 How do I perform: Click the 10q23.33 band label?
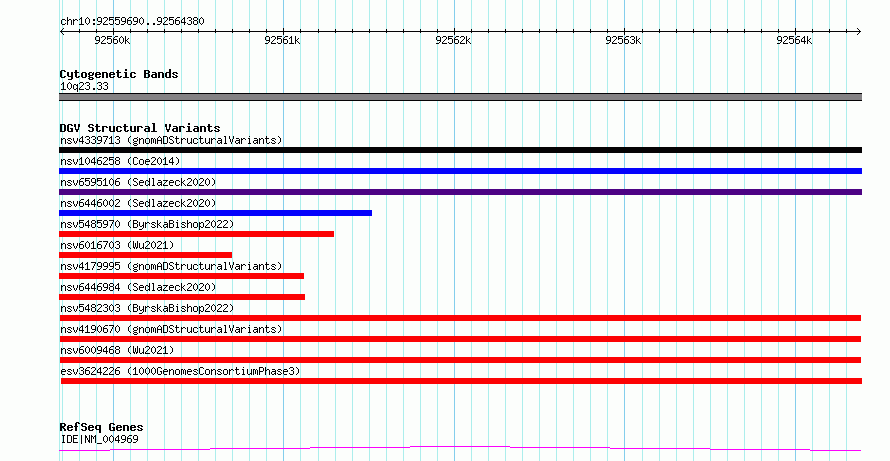[x=85, y=86]
